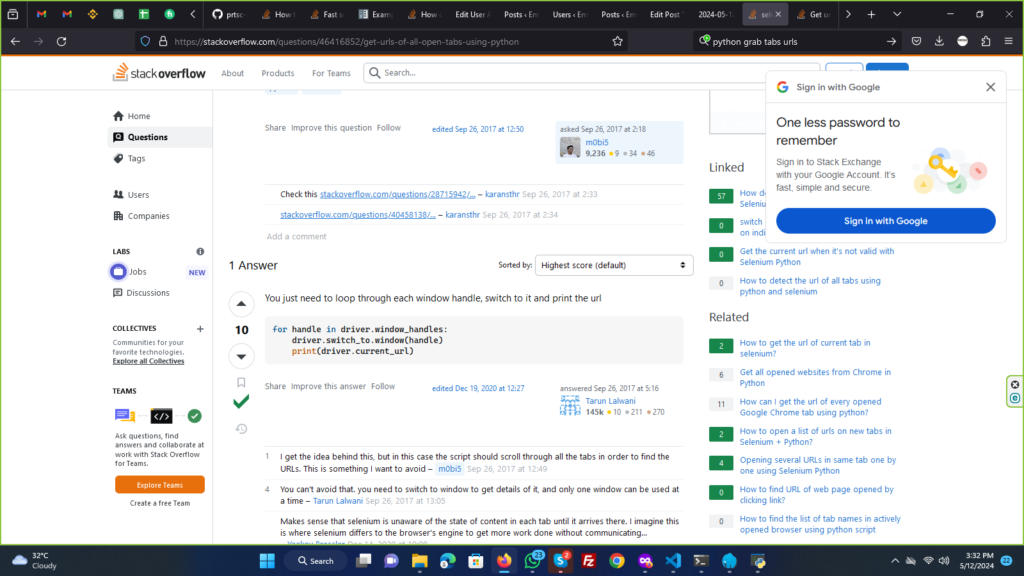Open the Firefox downloads panel

[x=939, y=41]
